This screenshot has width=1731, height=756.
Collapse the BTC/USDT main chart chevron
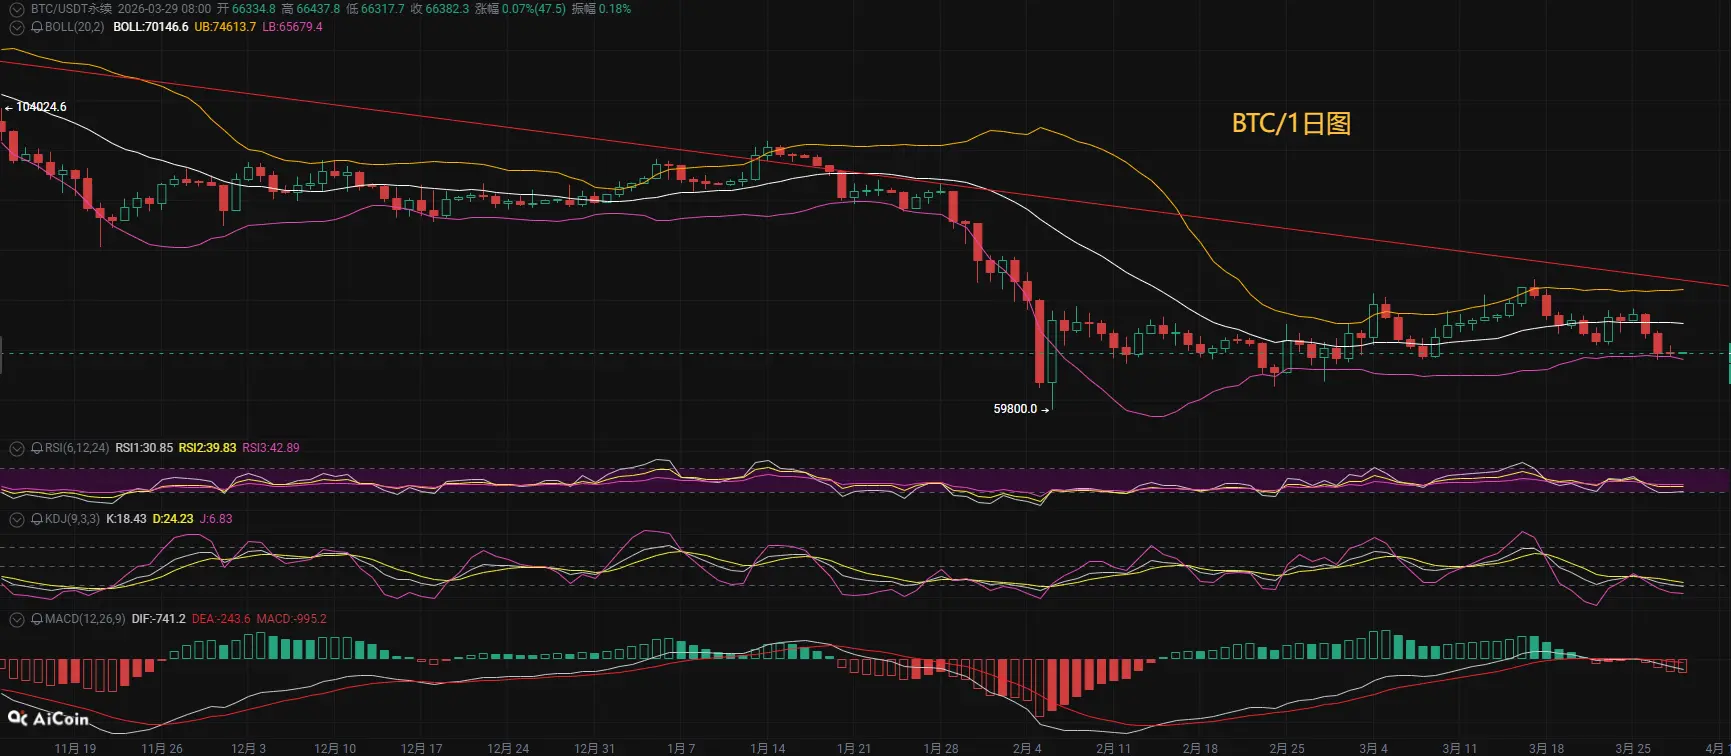16,9
